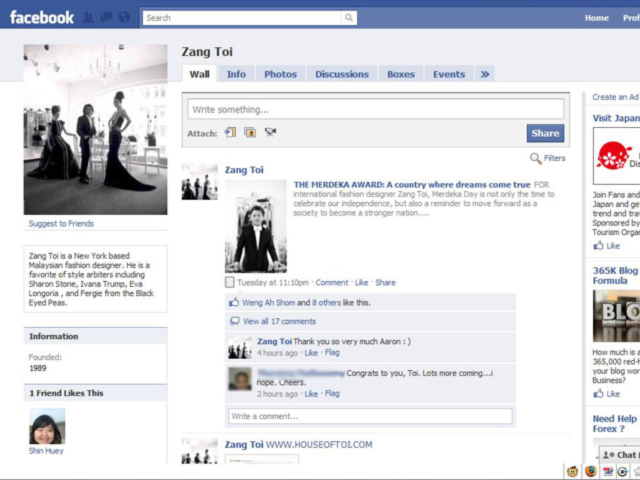Switch to the Info tab

pos(236,74)
